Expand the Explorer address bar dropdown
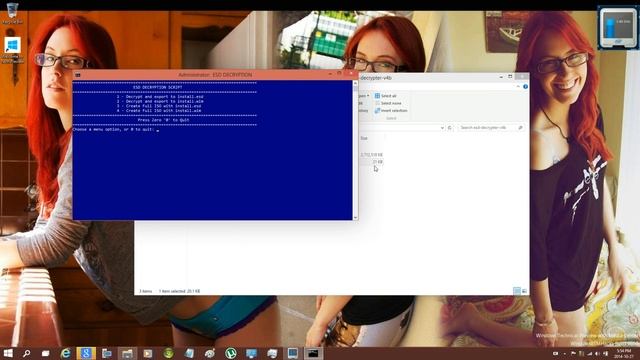Viewport: 640px width, 360px height. point(442,128)
